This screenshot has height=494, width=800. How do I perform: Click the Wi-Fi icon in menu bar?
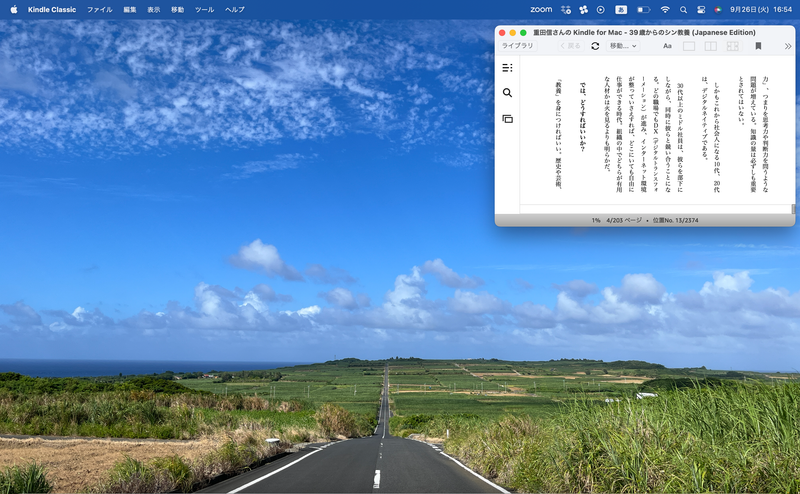pos(665,9)
